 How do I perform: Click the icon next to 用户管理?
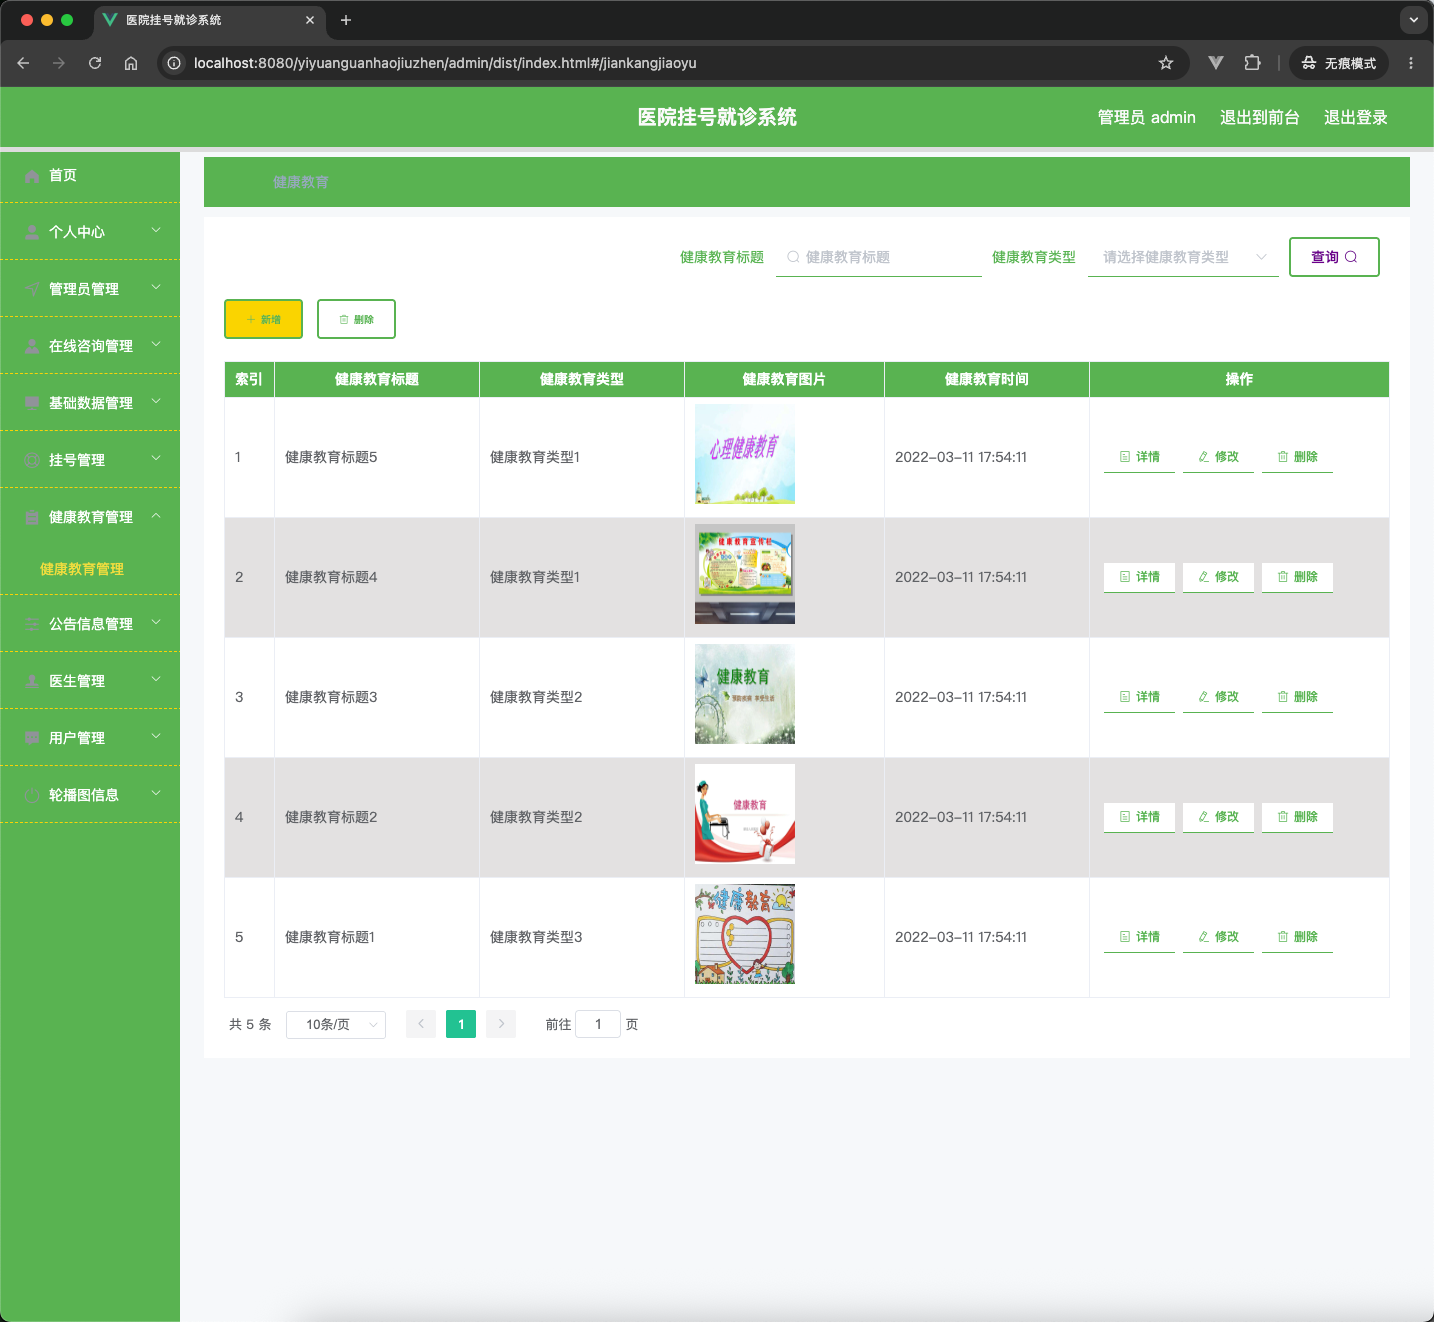32,738
